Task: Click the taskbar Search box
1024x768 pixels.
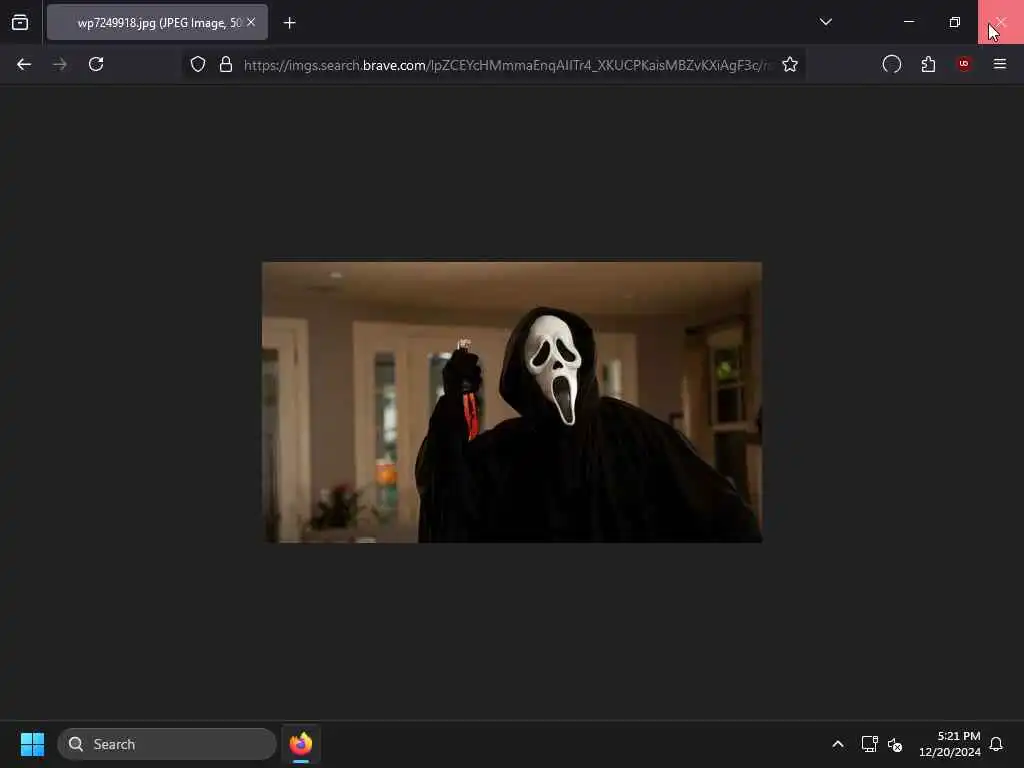Action: [167, 744]
